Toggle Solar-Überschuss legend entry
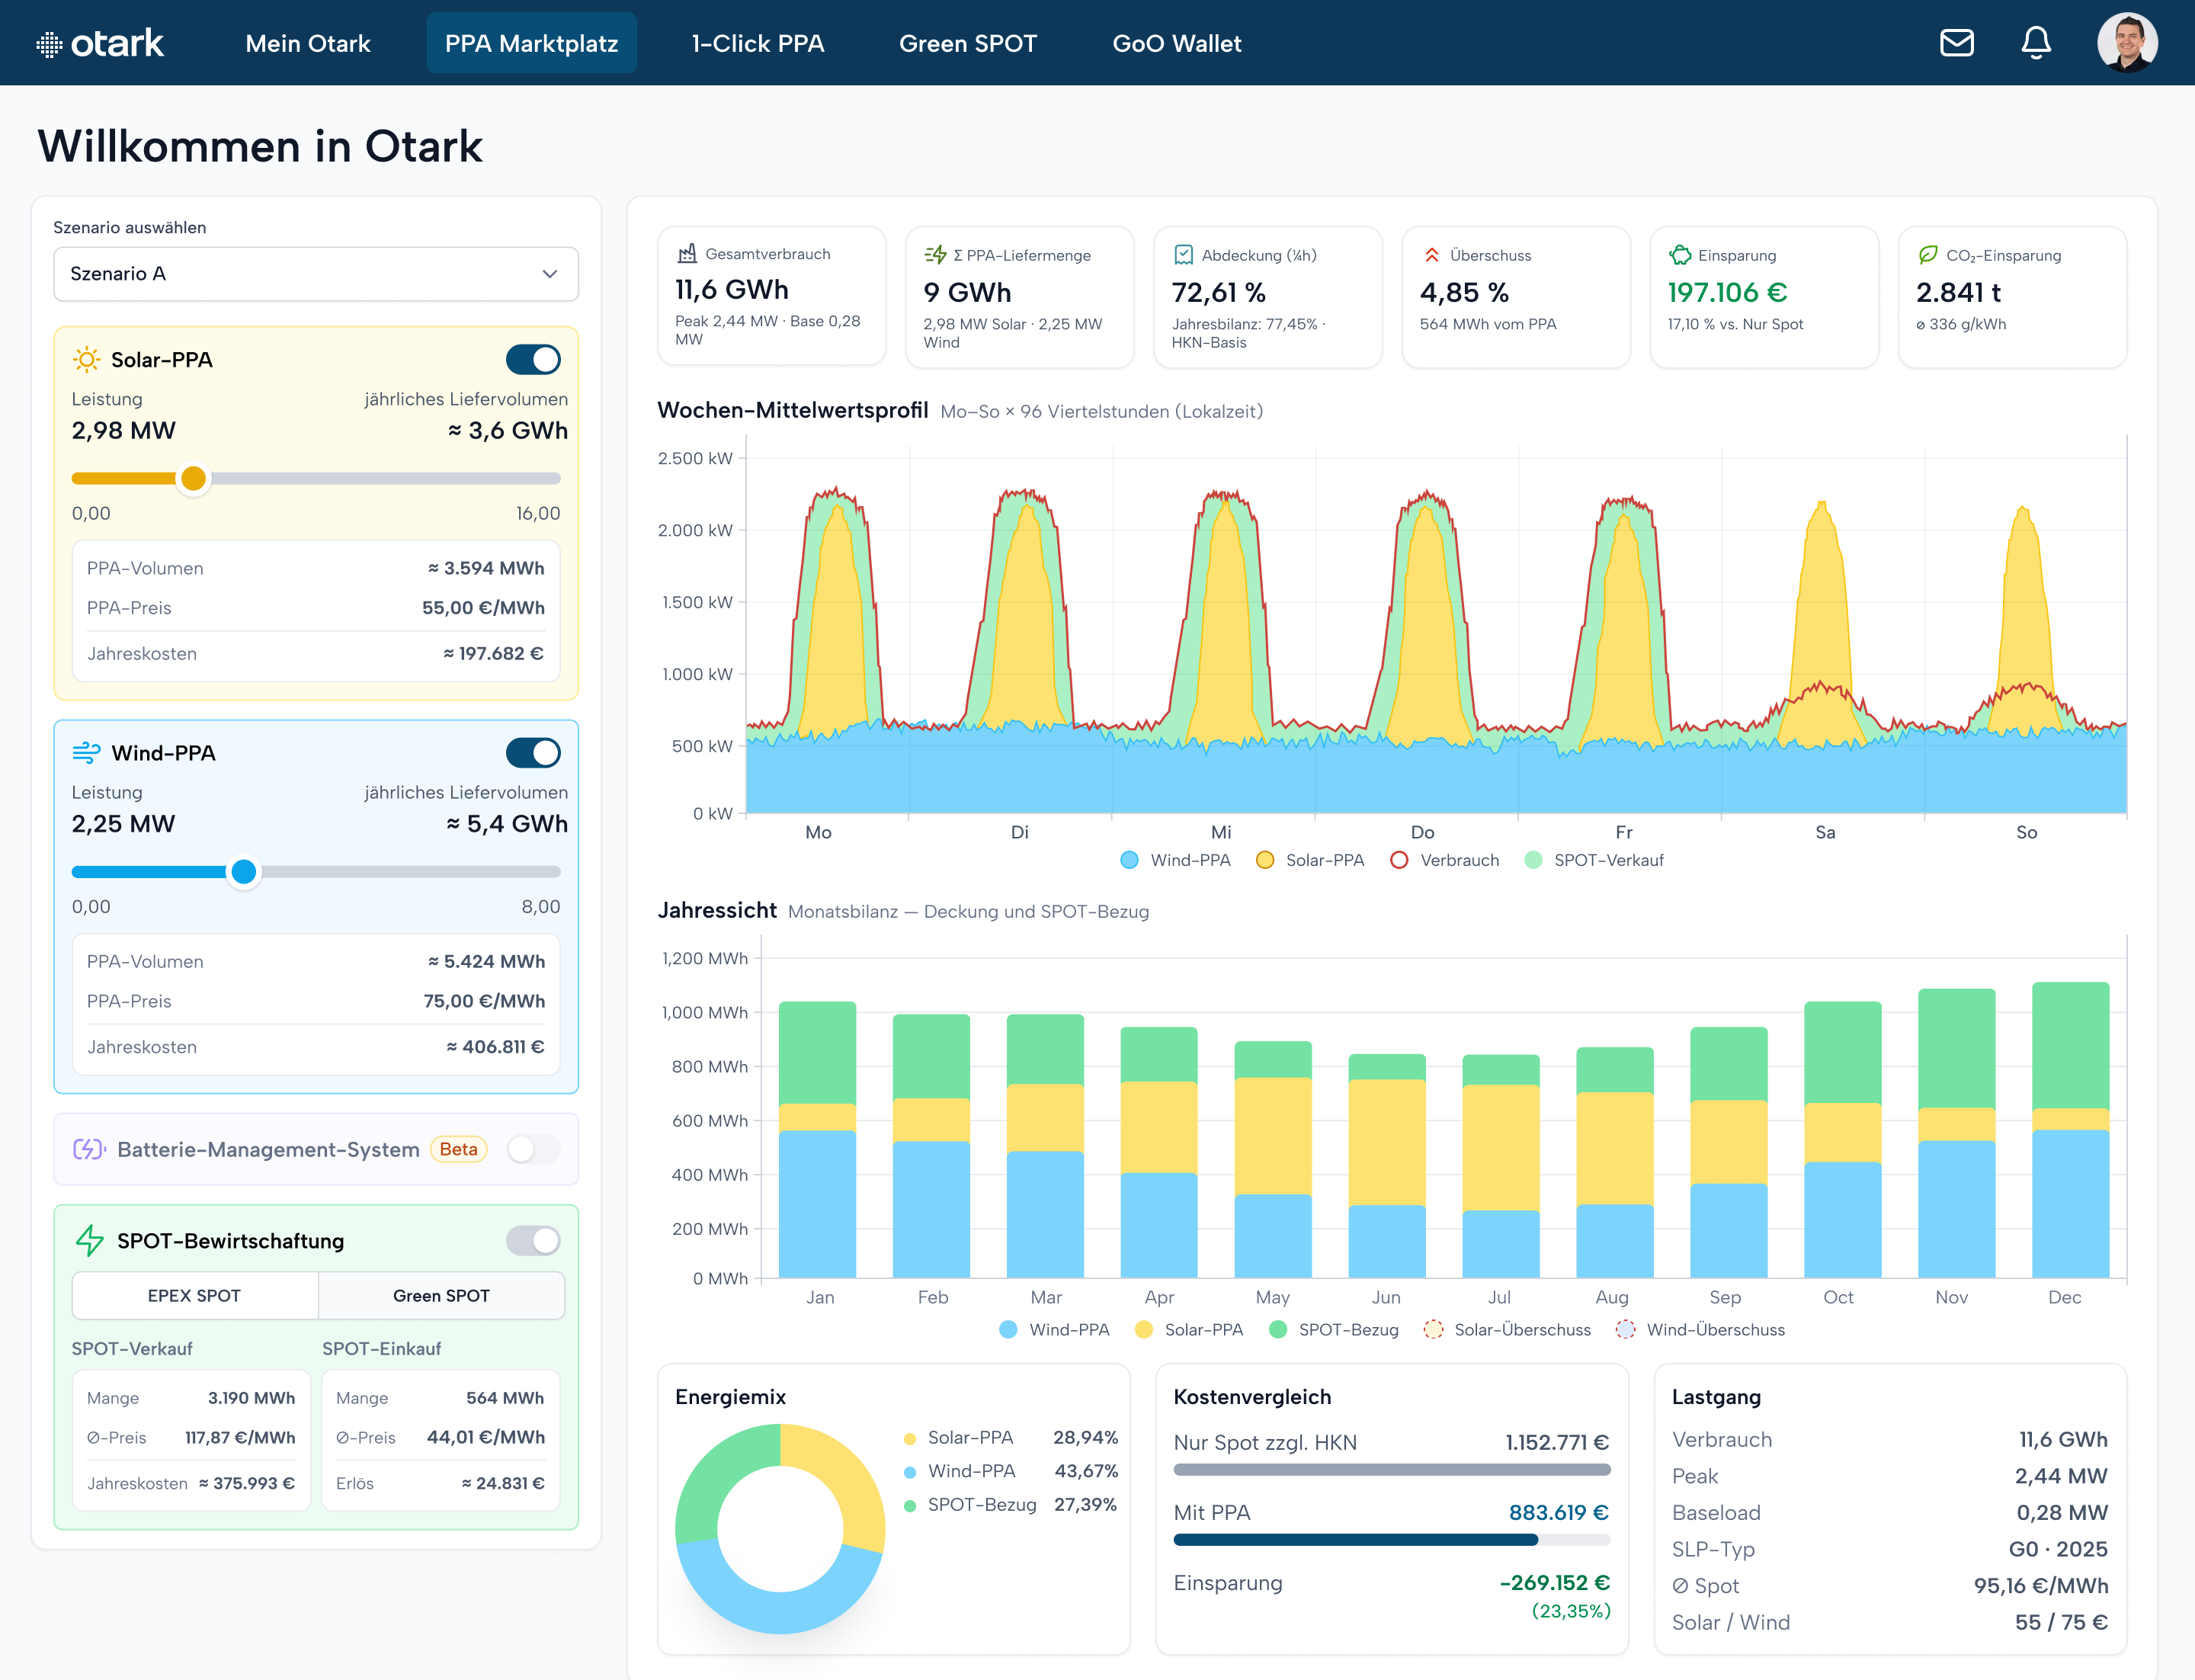Image resolution: width=2195 pixels, height=1680 pixels. pos(1507,1330)
